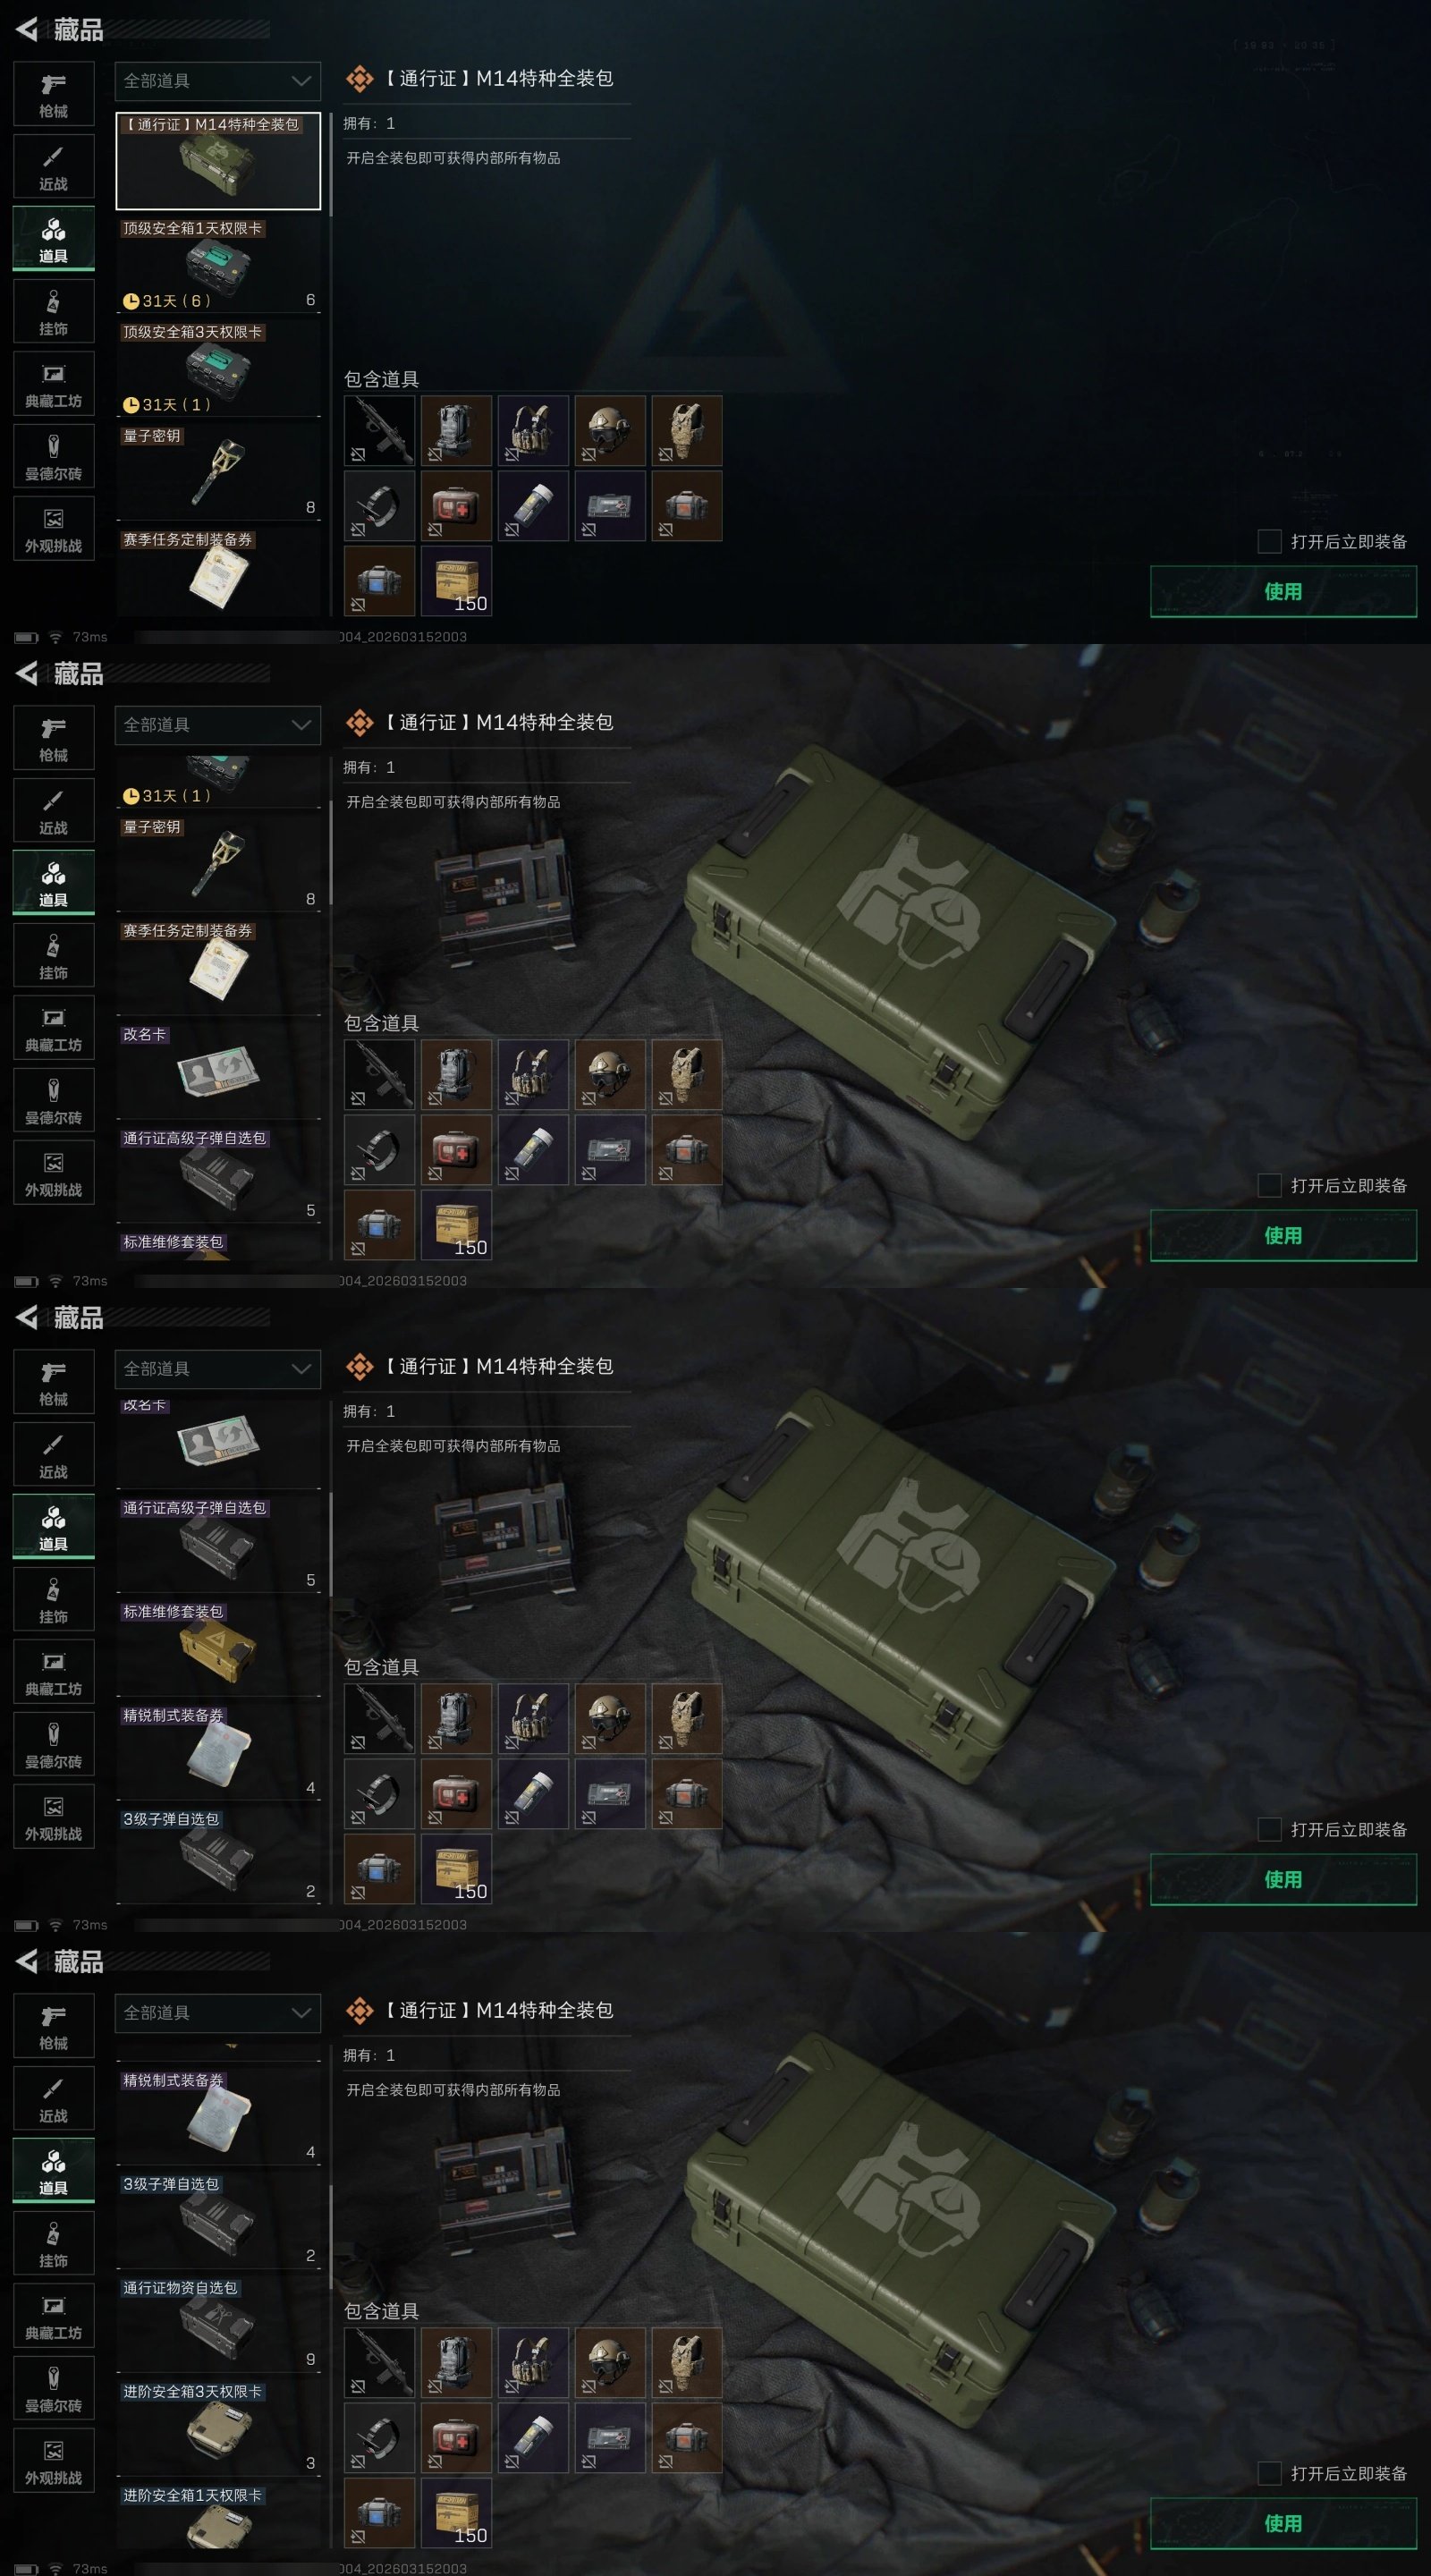Viewport: 1431px width, 2576px height.
Task: Expand 全部道具 filter above 量子密钥 and 改名卡 list
Action: [x=218, y=725]
